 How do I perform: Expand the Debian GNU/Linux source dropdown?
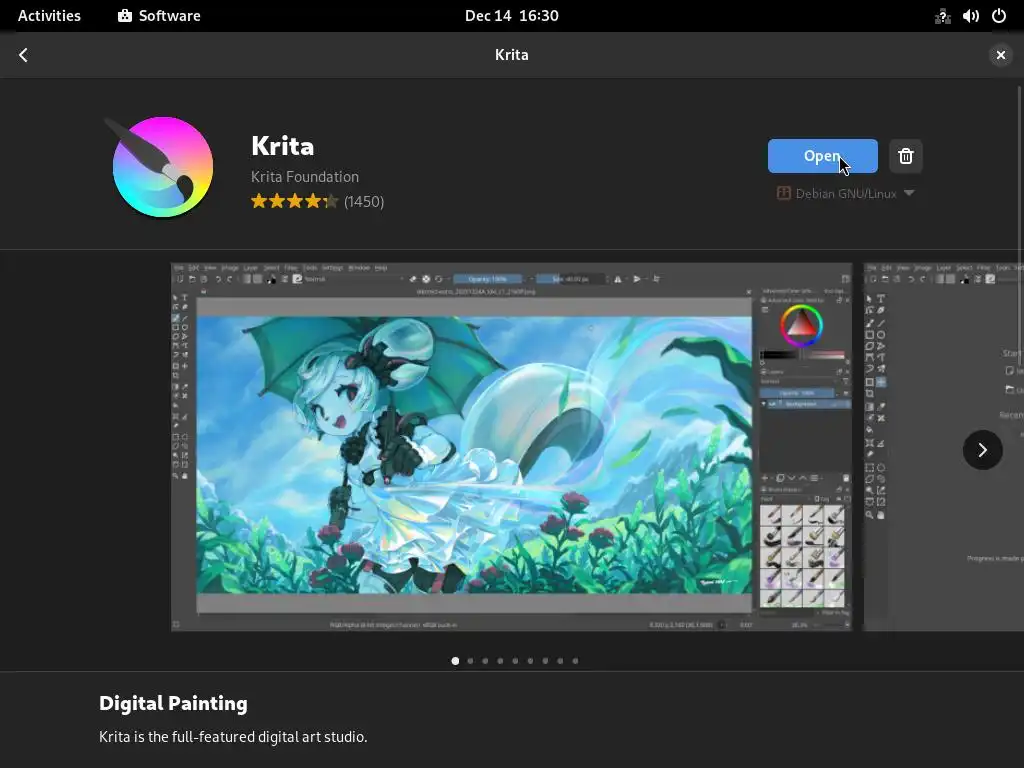pos(845,193)
